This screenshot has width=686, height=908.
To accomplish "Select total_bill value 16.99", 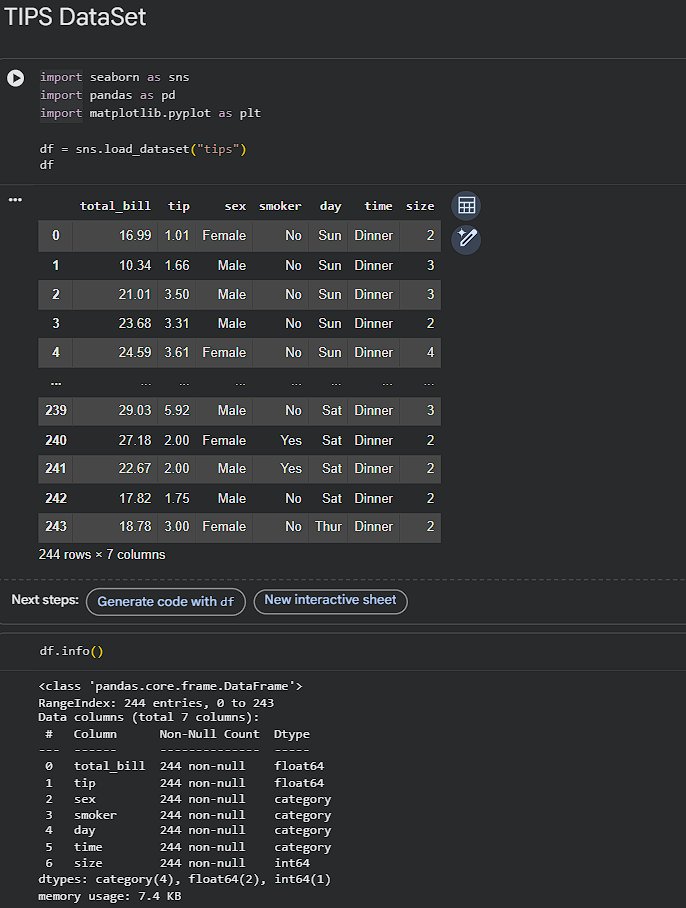I will pyautogui.click(x=135, y=236).
